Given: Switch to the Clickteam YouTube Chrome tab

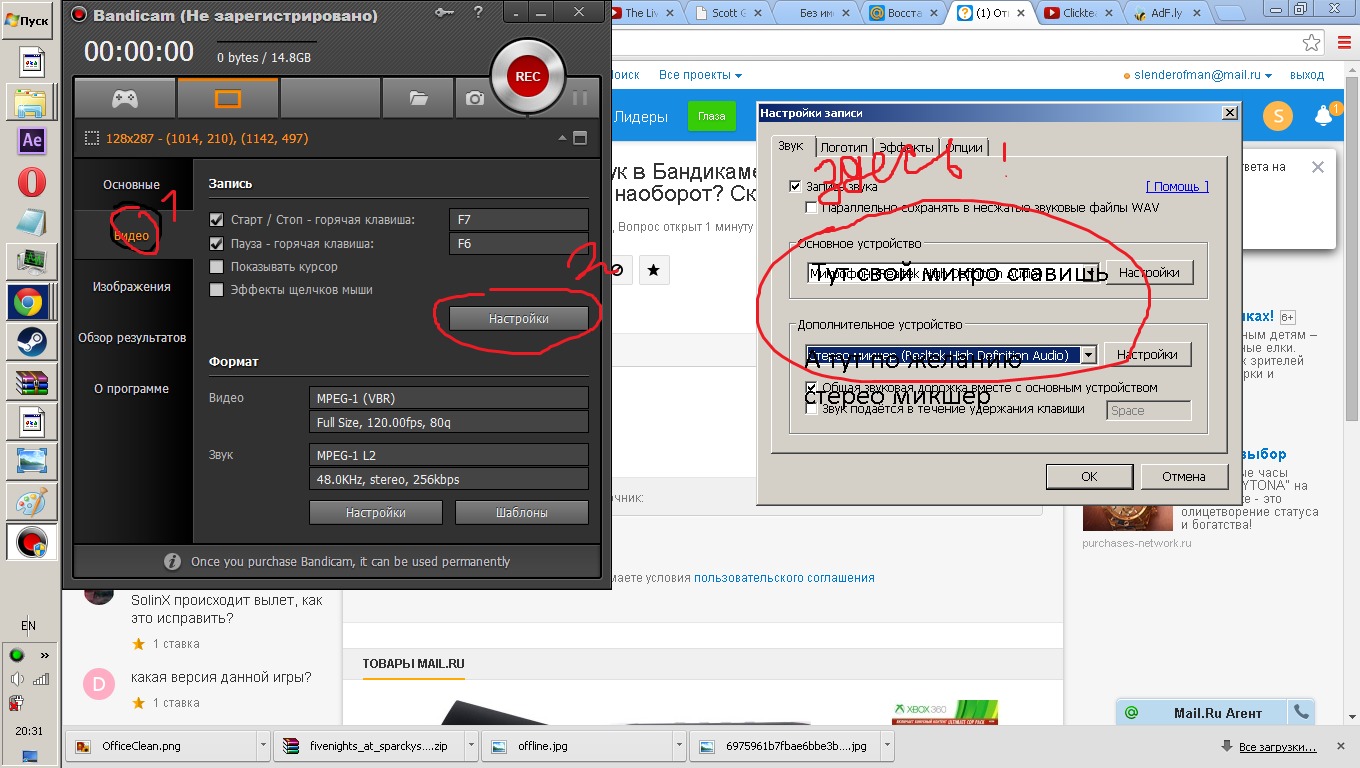Looking at the screenshot, I should [1079, 13].
